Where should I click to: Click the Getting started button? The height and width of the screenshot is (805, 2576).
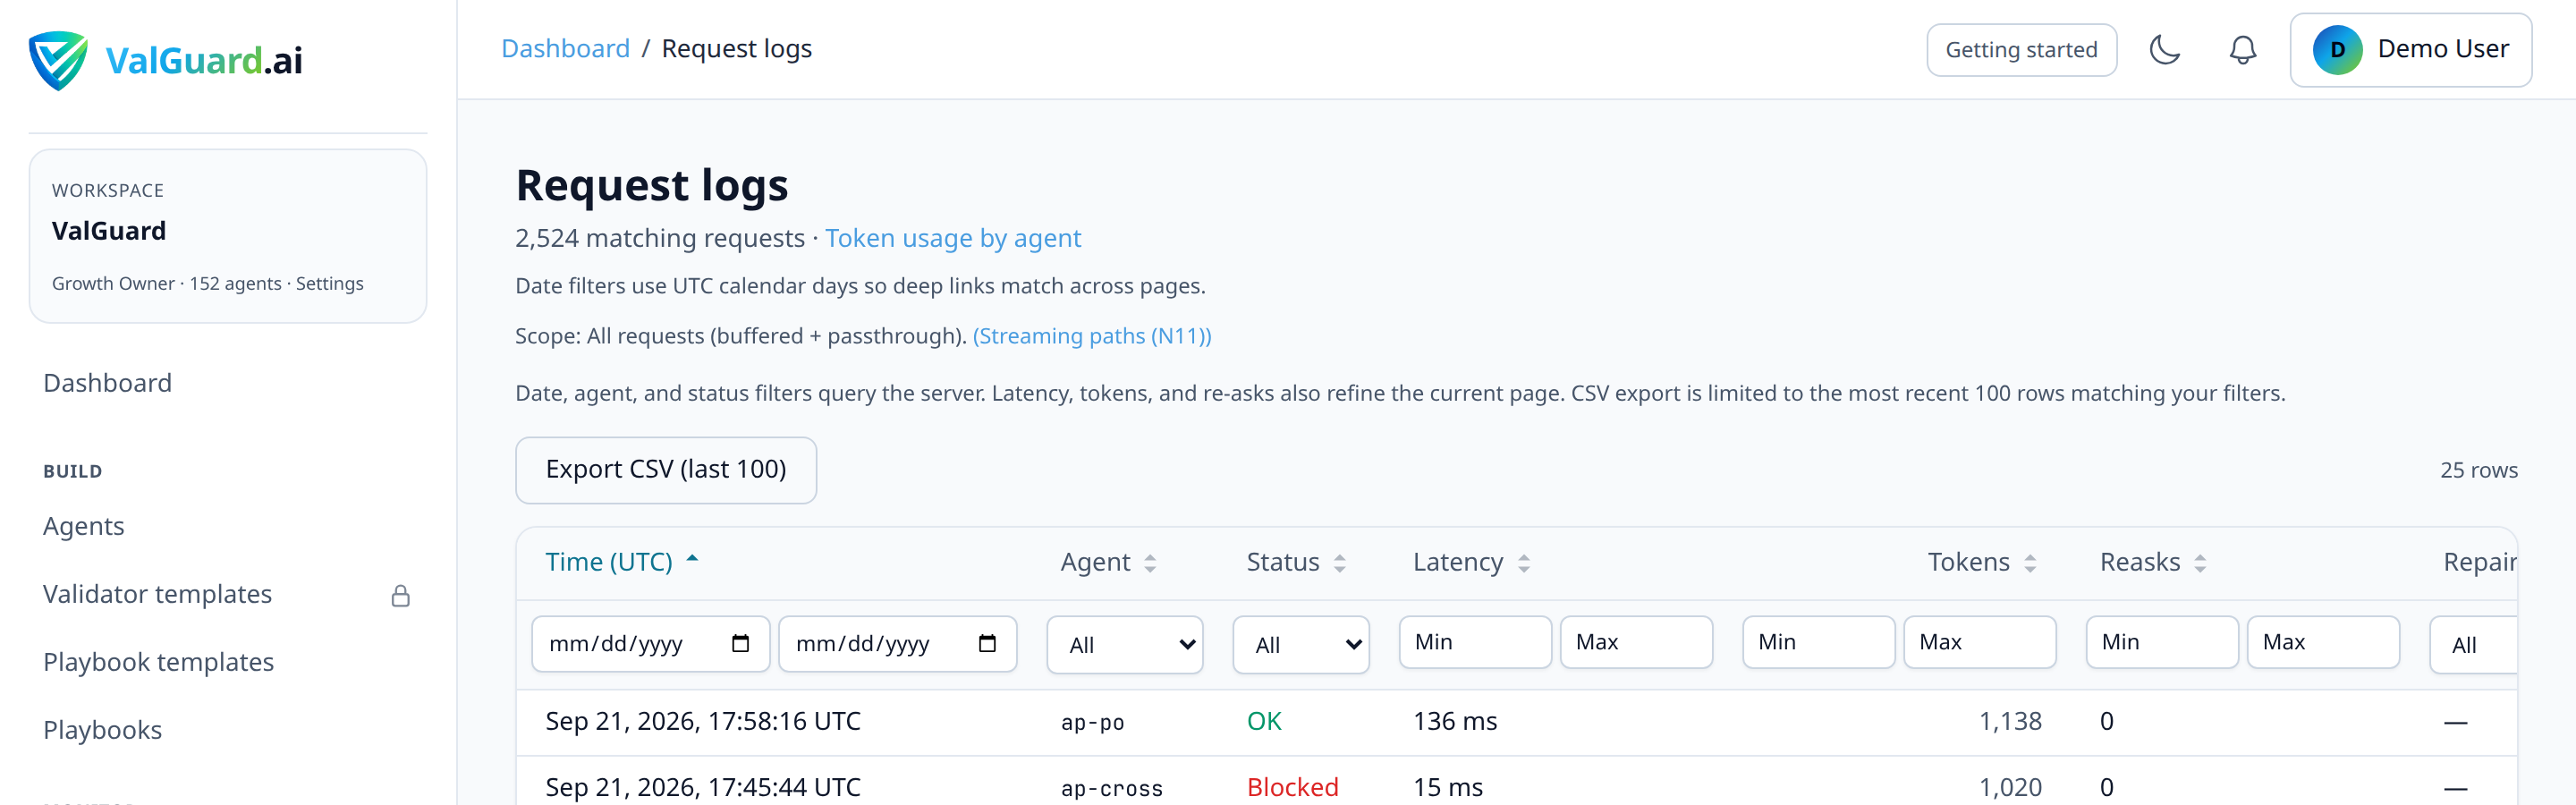2021,50
